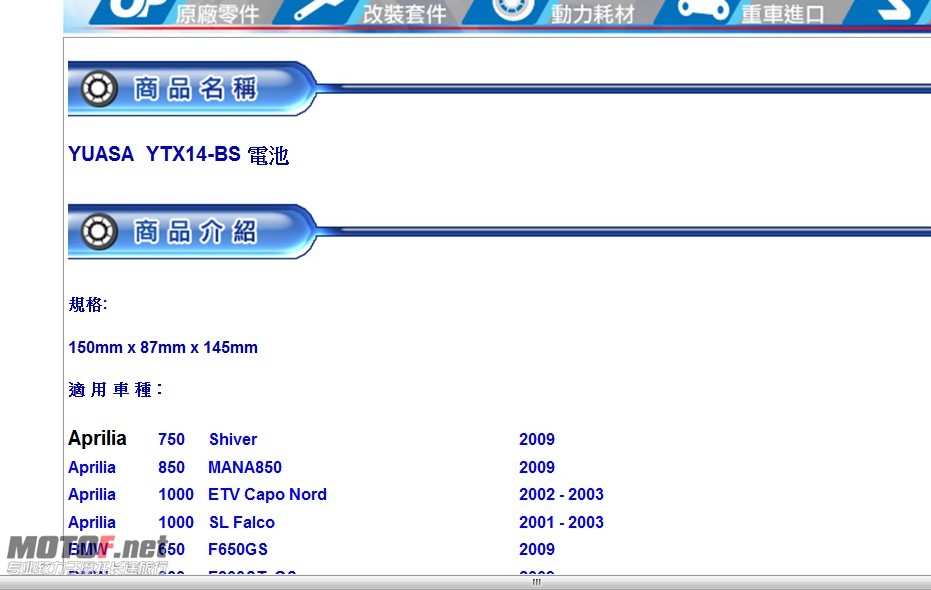The image size is (931, 590).
Task: Open the 原廠零件 navigation tab
Action: coord(217,14)
